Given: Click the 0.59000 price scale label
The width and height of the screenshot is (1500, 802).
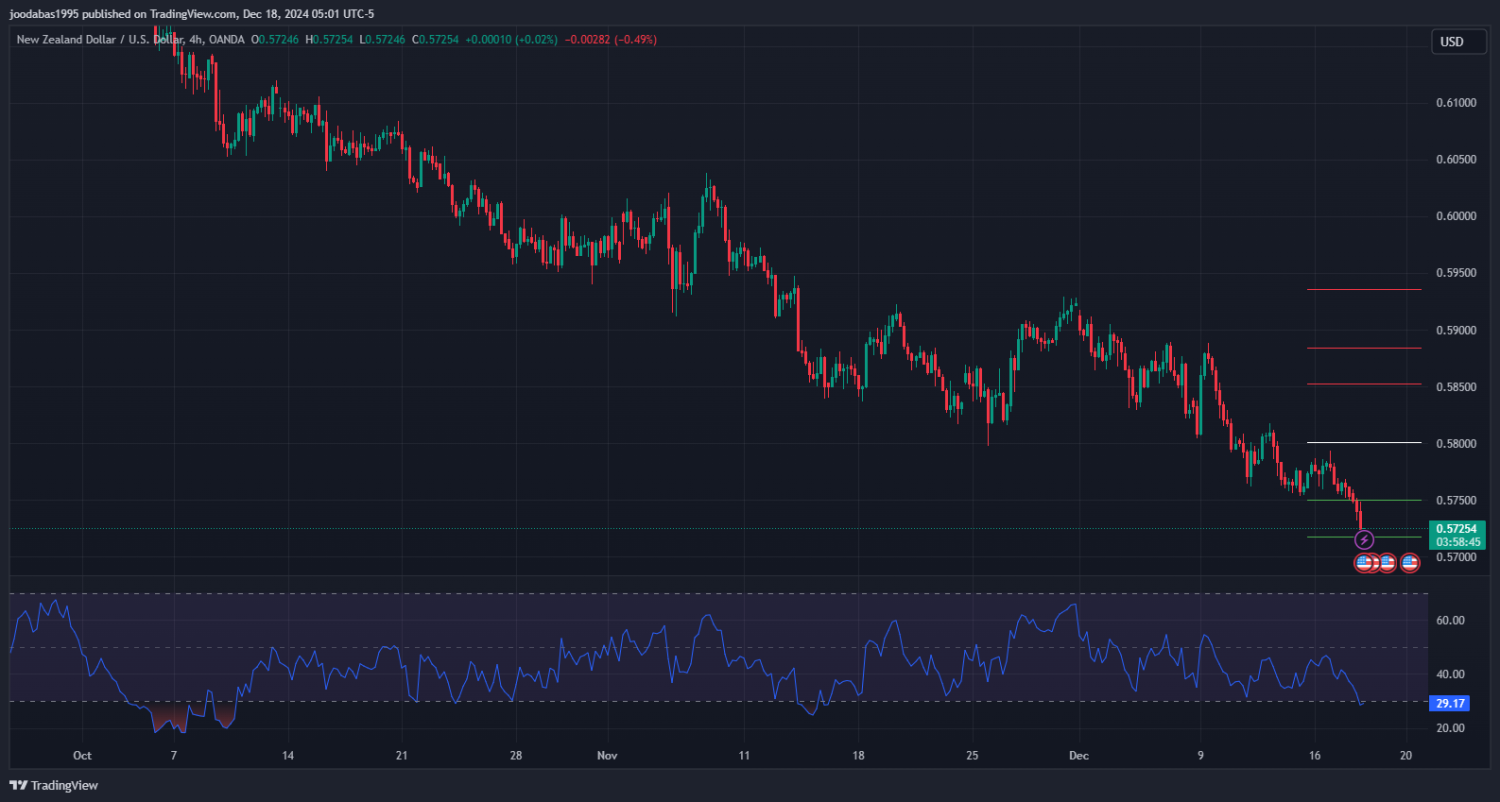Looking at the screenshot, I should click(1456, 330).
